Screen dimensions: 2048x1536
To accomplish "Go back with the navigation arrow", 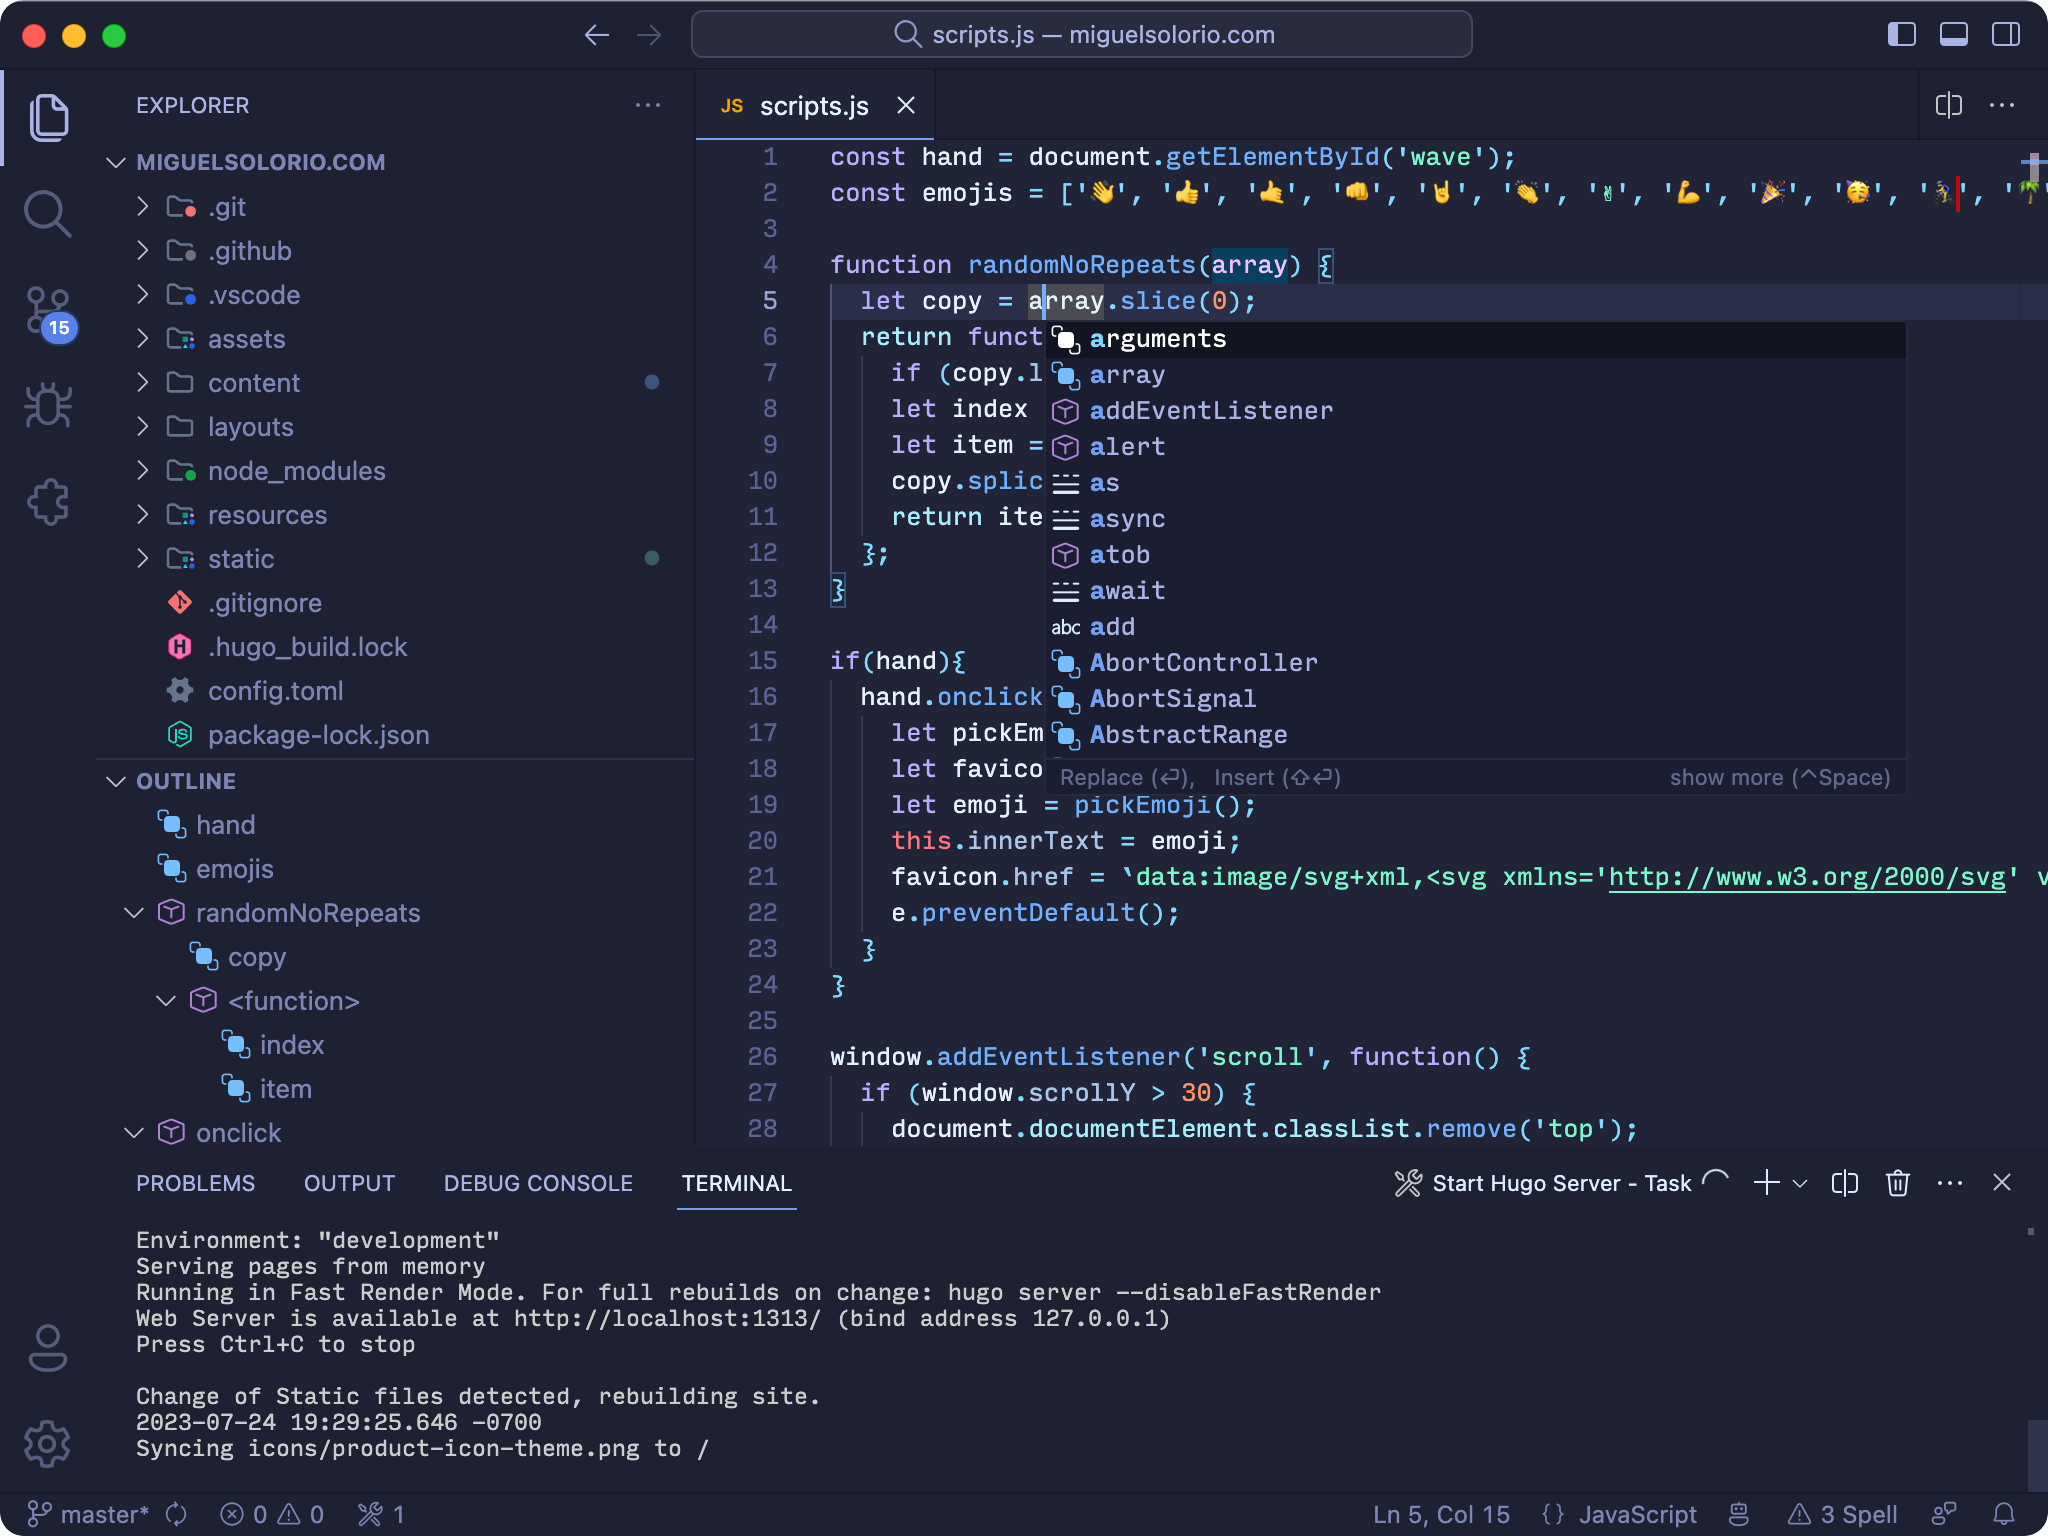I will (x=597, y=35).
